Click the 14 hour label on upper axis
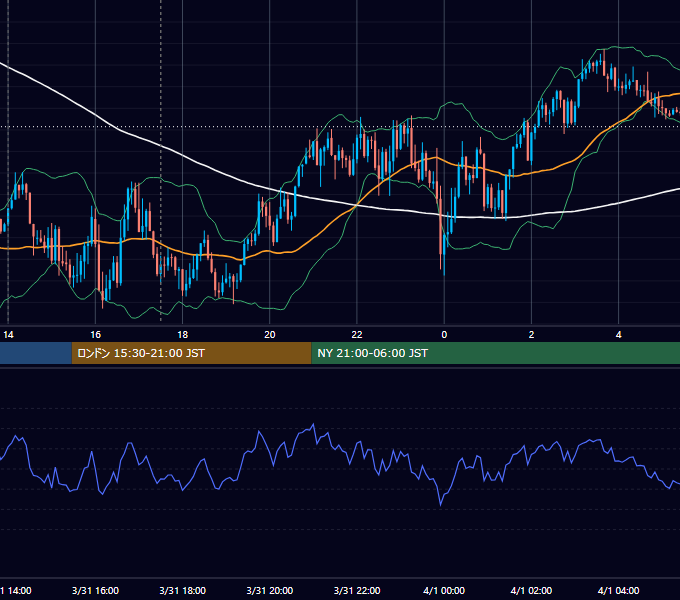Image resolution: width=680 pixels, height=600 pixels. coord(8,335)
